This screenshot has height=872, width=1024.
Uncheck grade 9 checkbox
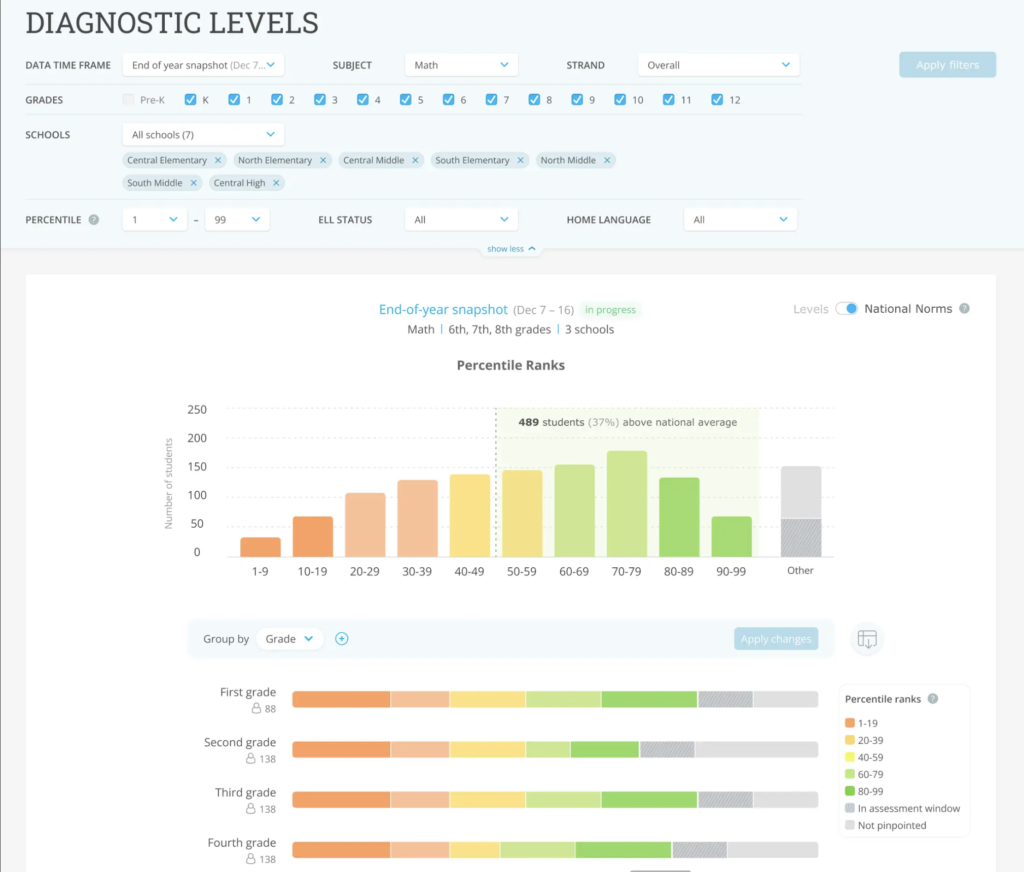(x=577, y=99)
